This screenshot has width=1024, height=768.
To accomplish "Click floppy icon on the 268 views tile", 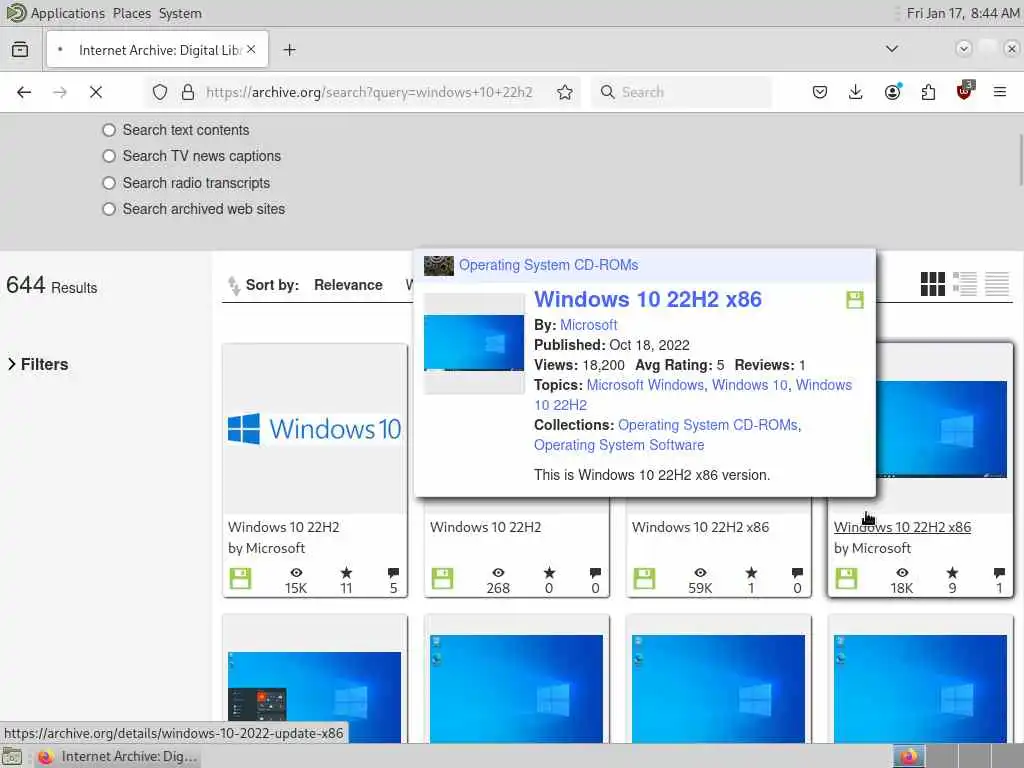I will point(442,579).
